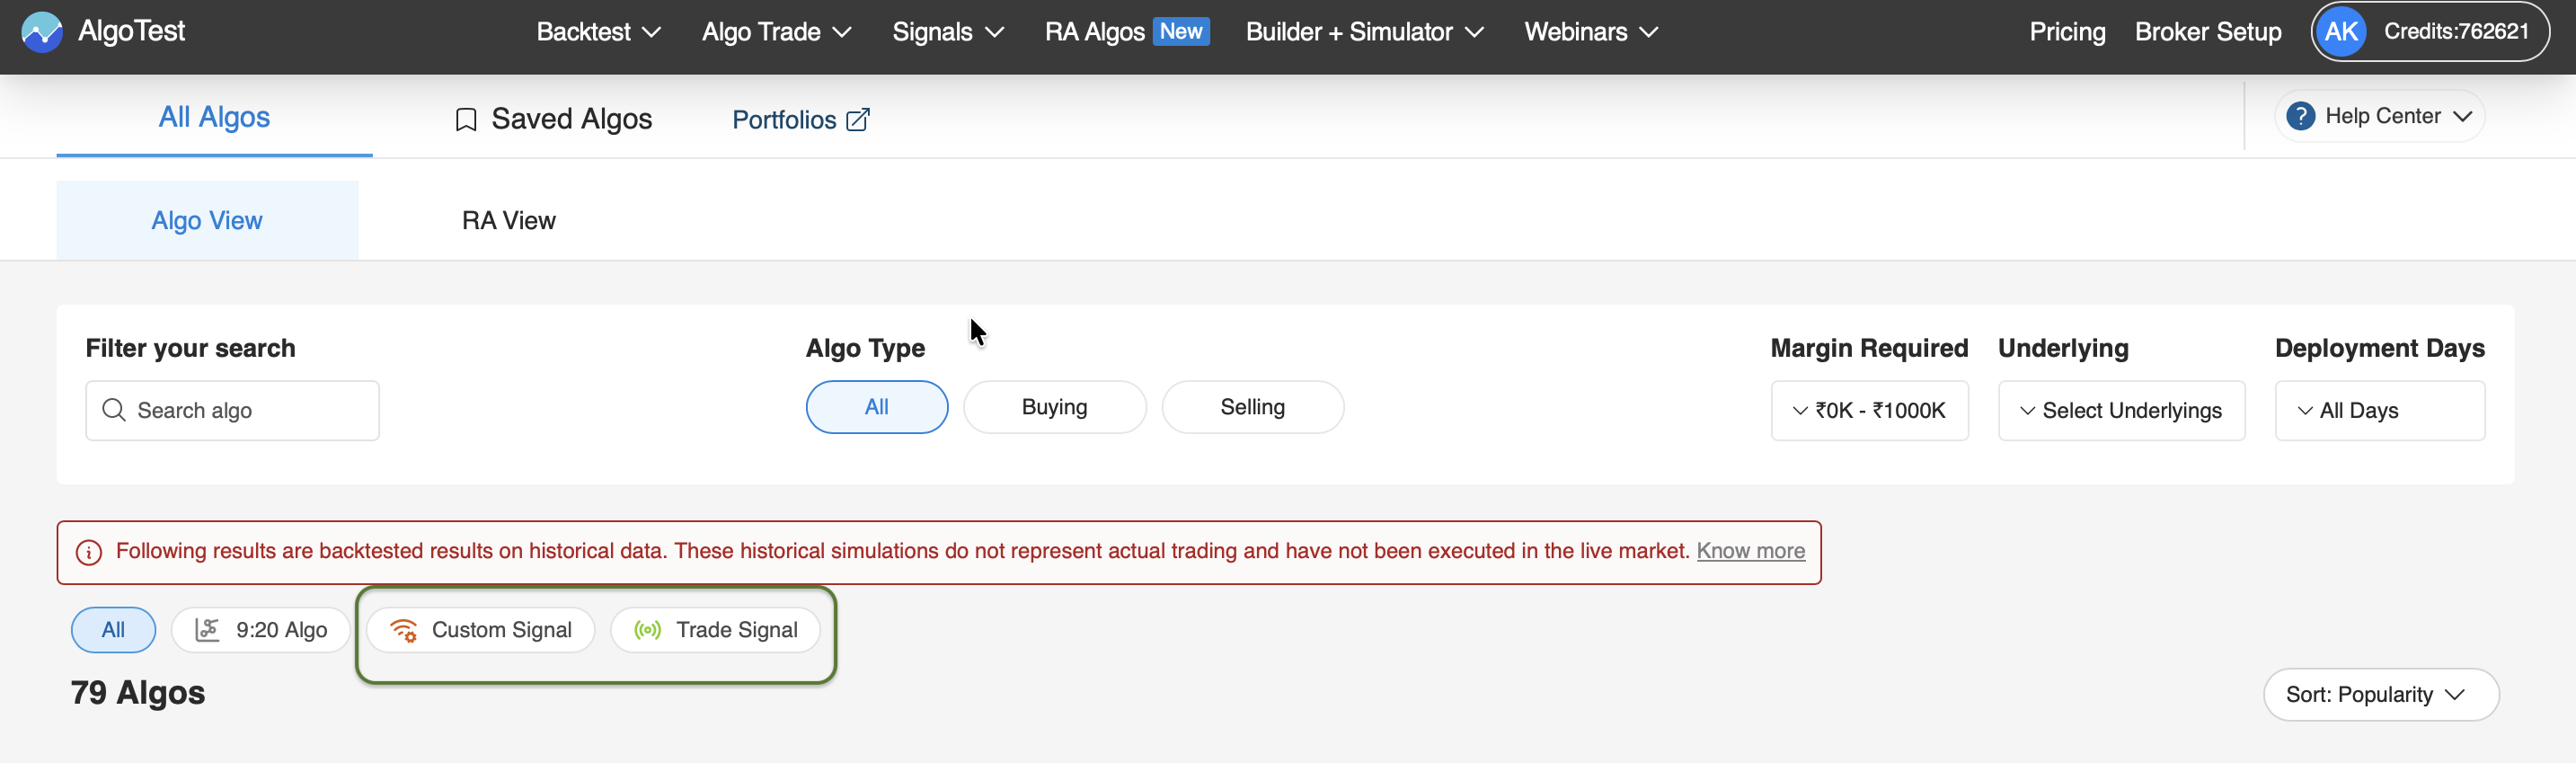Click the Portfolios external link icon
2576x763 pixels.
click(x=858, y=120)
